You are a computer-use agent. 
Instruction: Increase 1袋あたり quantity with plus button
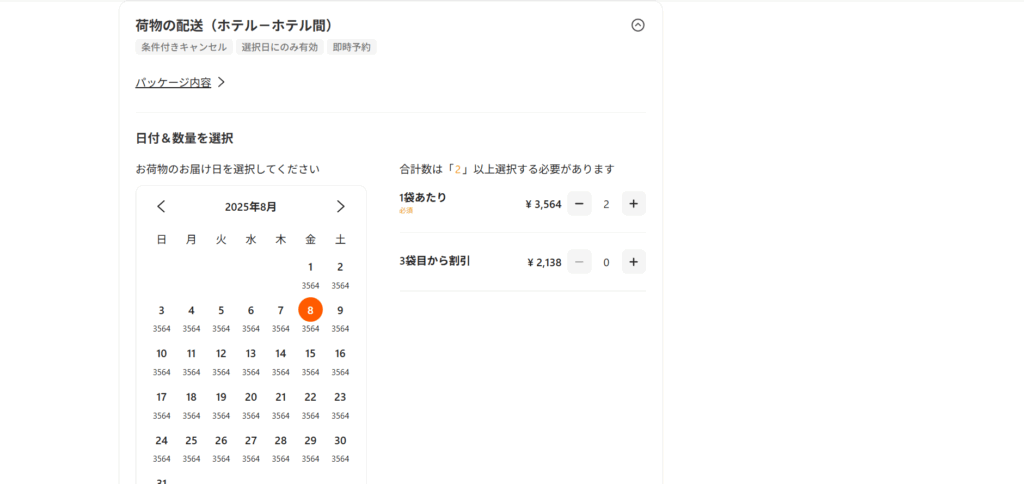tap(633, 204)
